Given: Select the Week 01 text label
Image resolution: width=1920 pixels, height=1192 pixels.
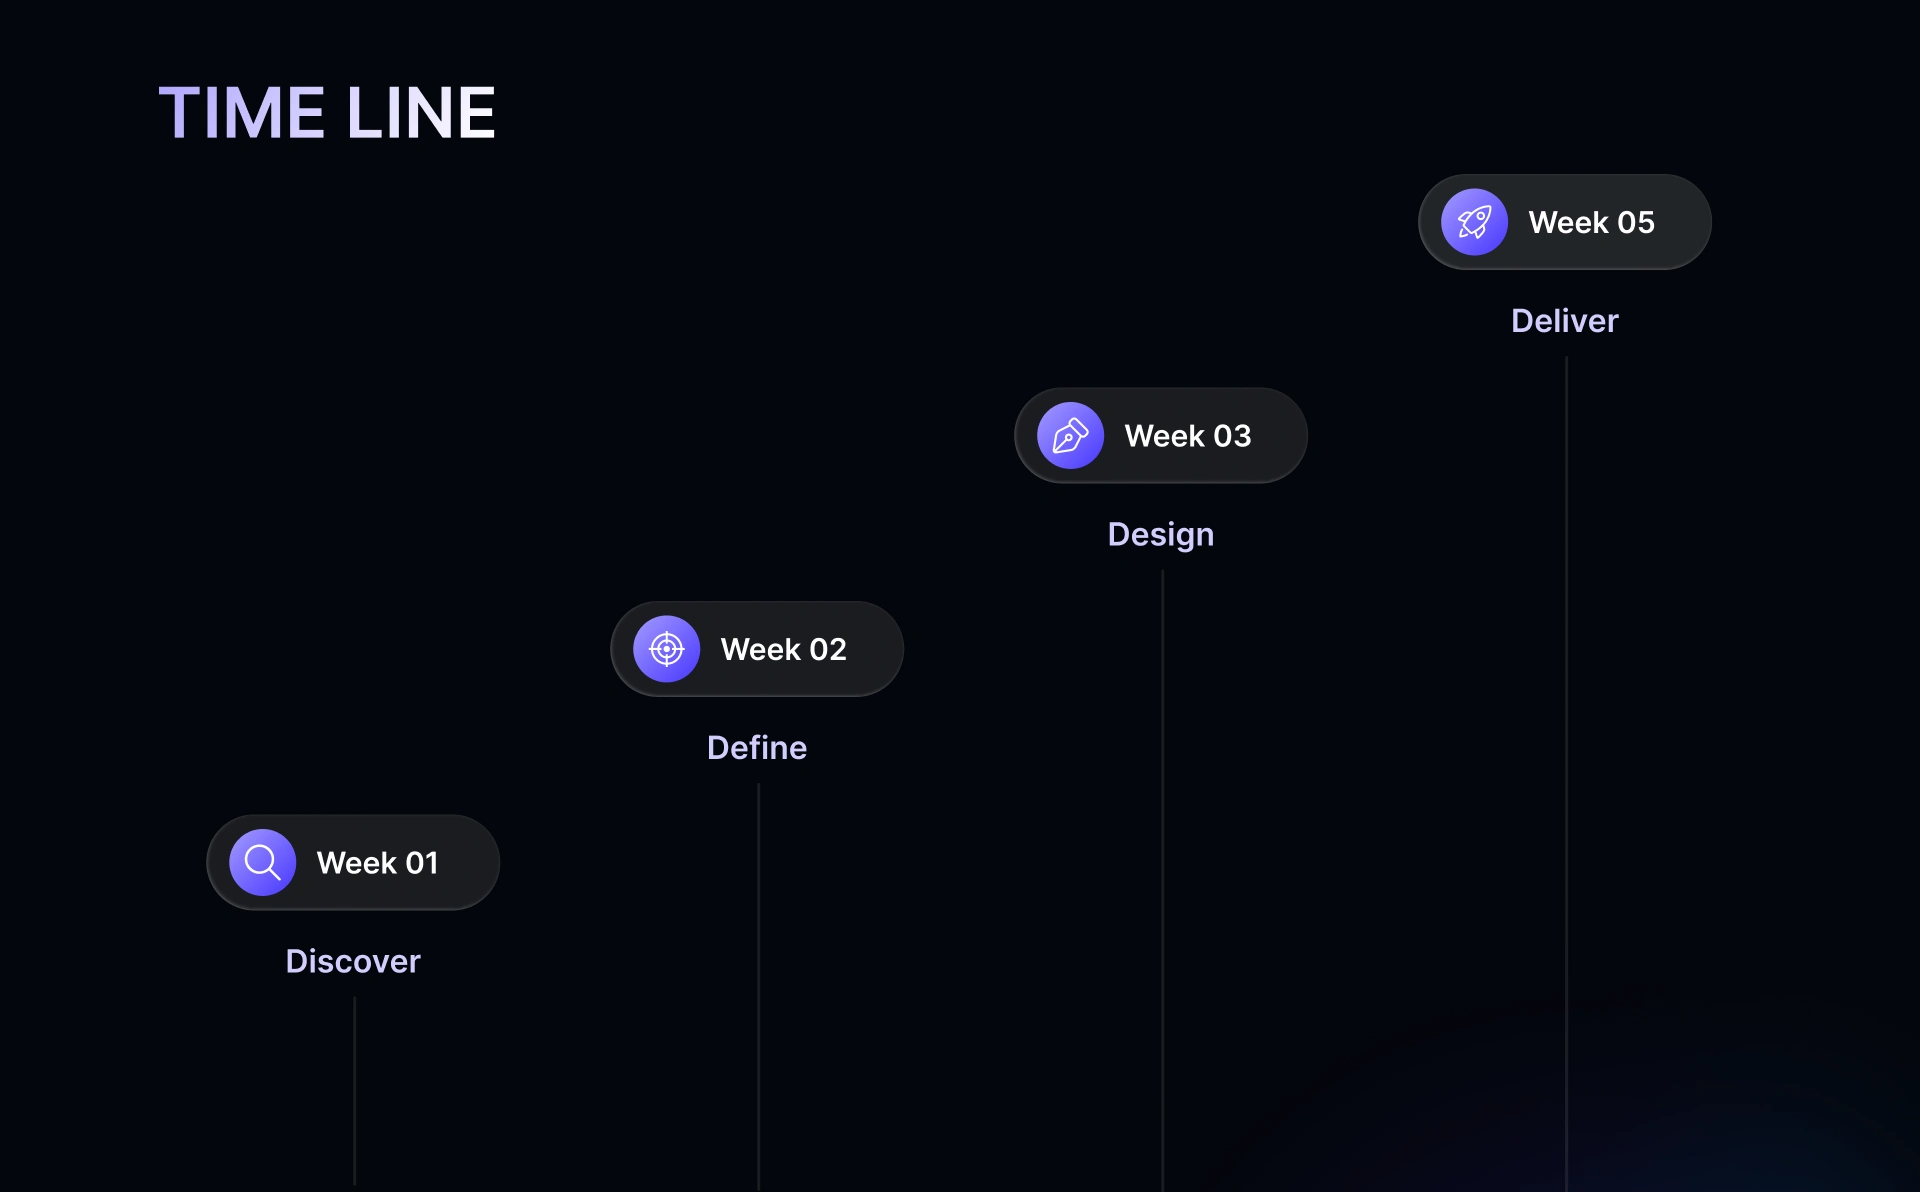Looking at the screenshot, I should coord(377,863).
